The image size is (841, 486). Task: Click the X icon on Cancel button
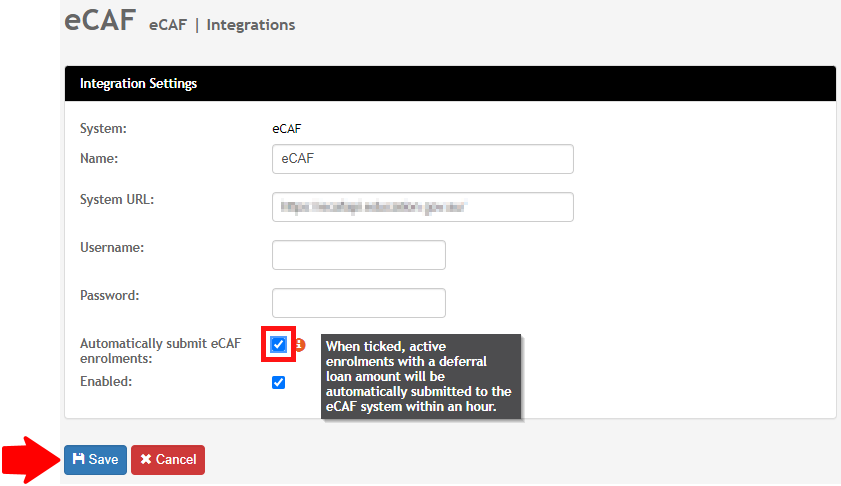(x=146, y=459)
